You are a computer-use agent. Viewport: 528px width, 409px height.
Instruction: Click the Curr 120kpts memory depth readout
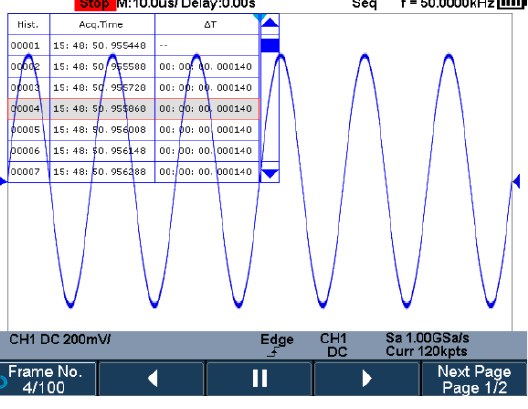(x=426, y=351)
